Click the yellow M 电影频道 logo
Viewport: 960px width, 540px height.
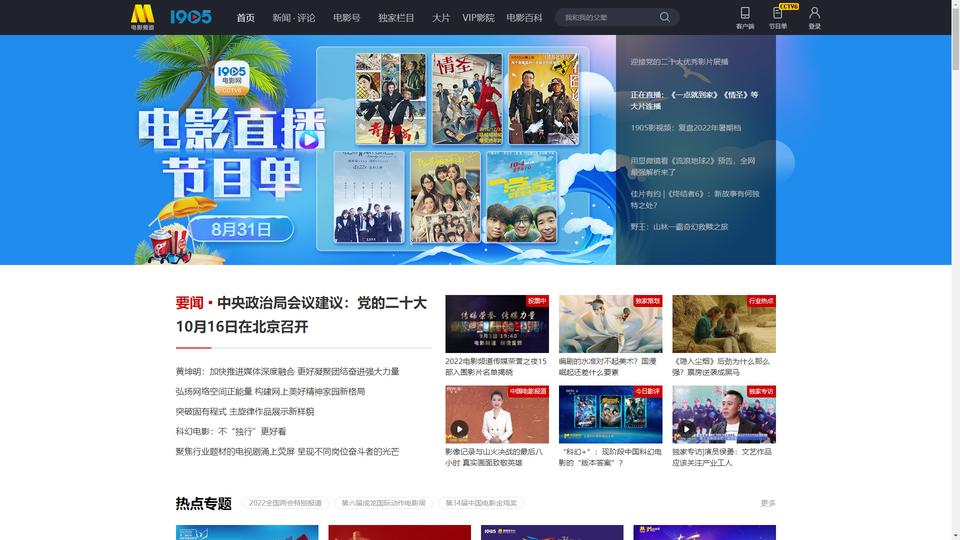click(142, 17)
